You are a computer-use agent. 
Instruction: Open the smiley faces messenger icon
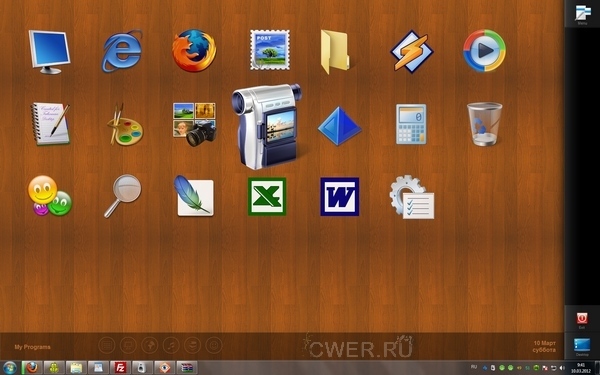(x=50, y=196)
